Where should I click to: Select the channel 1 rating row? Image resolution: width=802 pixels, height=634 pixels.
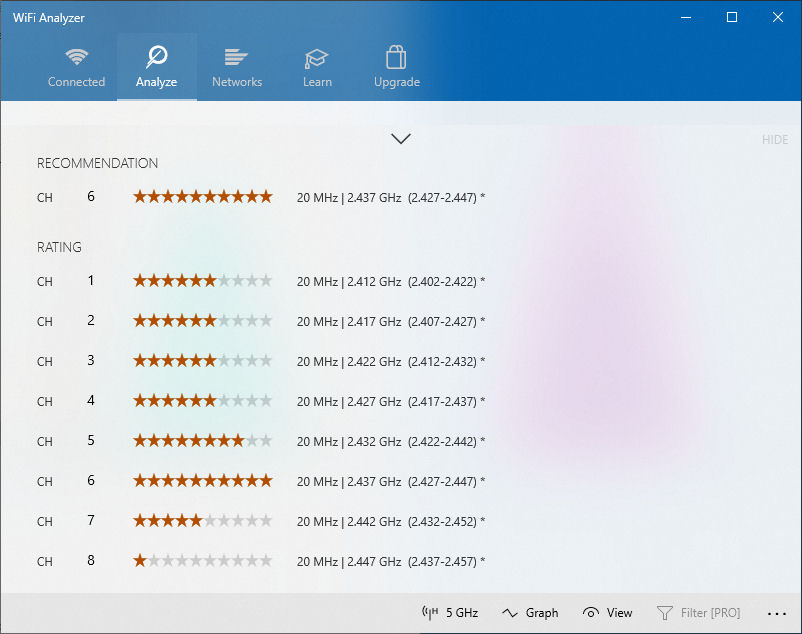(x=202, y=281)
